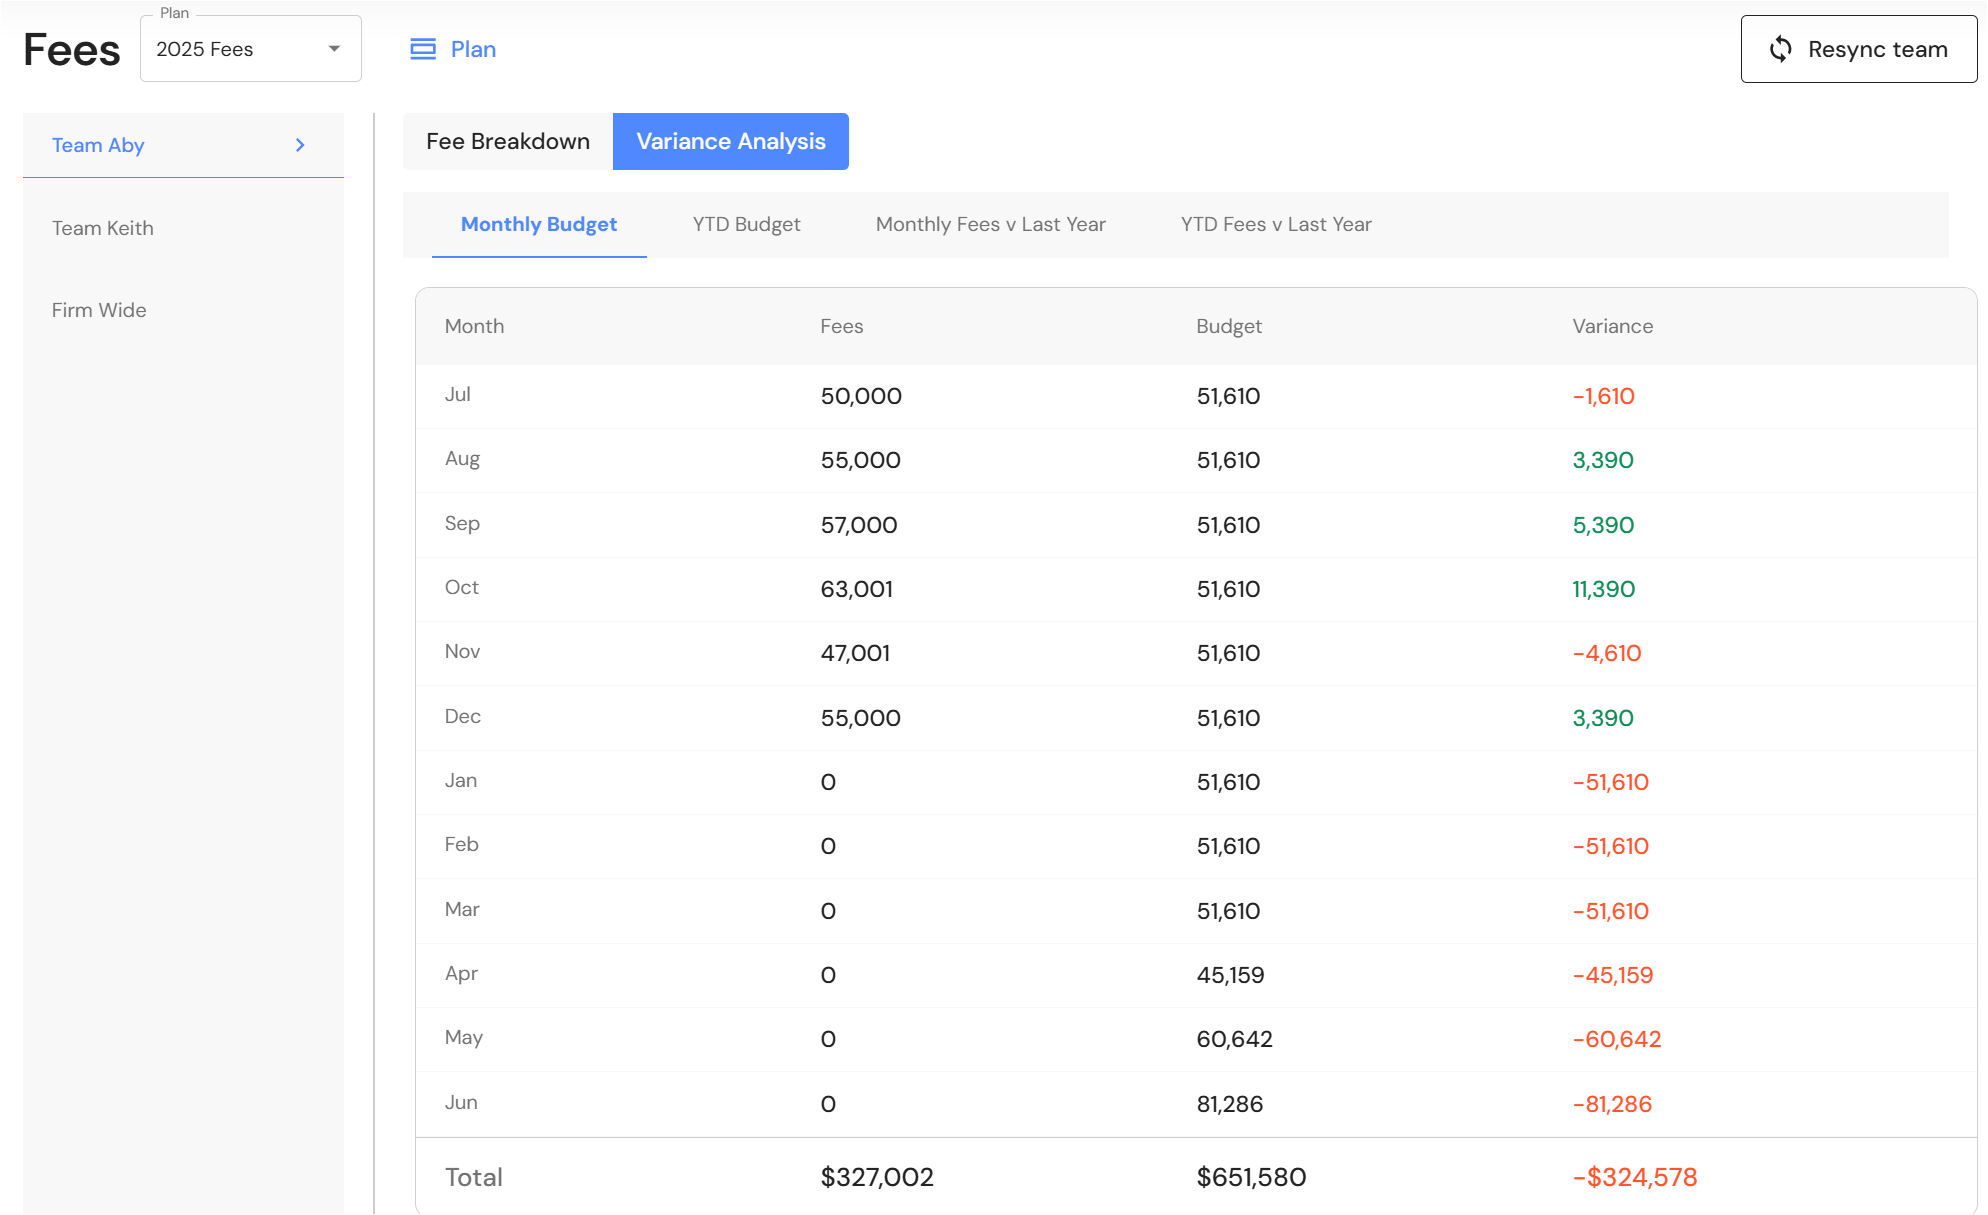Open the Plan link
This screenshot has width=1988, height=1215.
(x=473, y=49)
